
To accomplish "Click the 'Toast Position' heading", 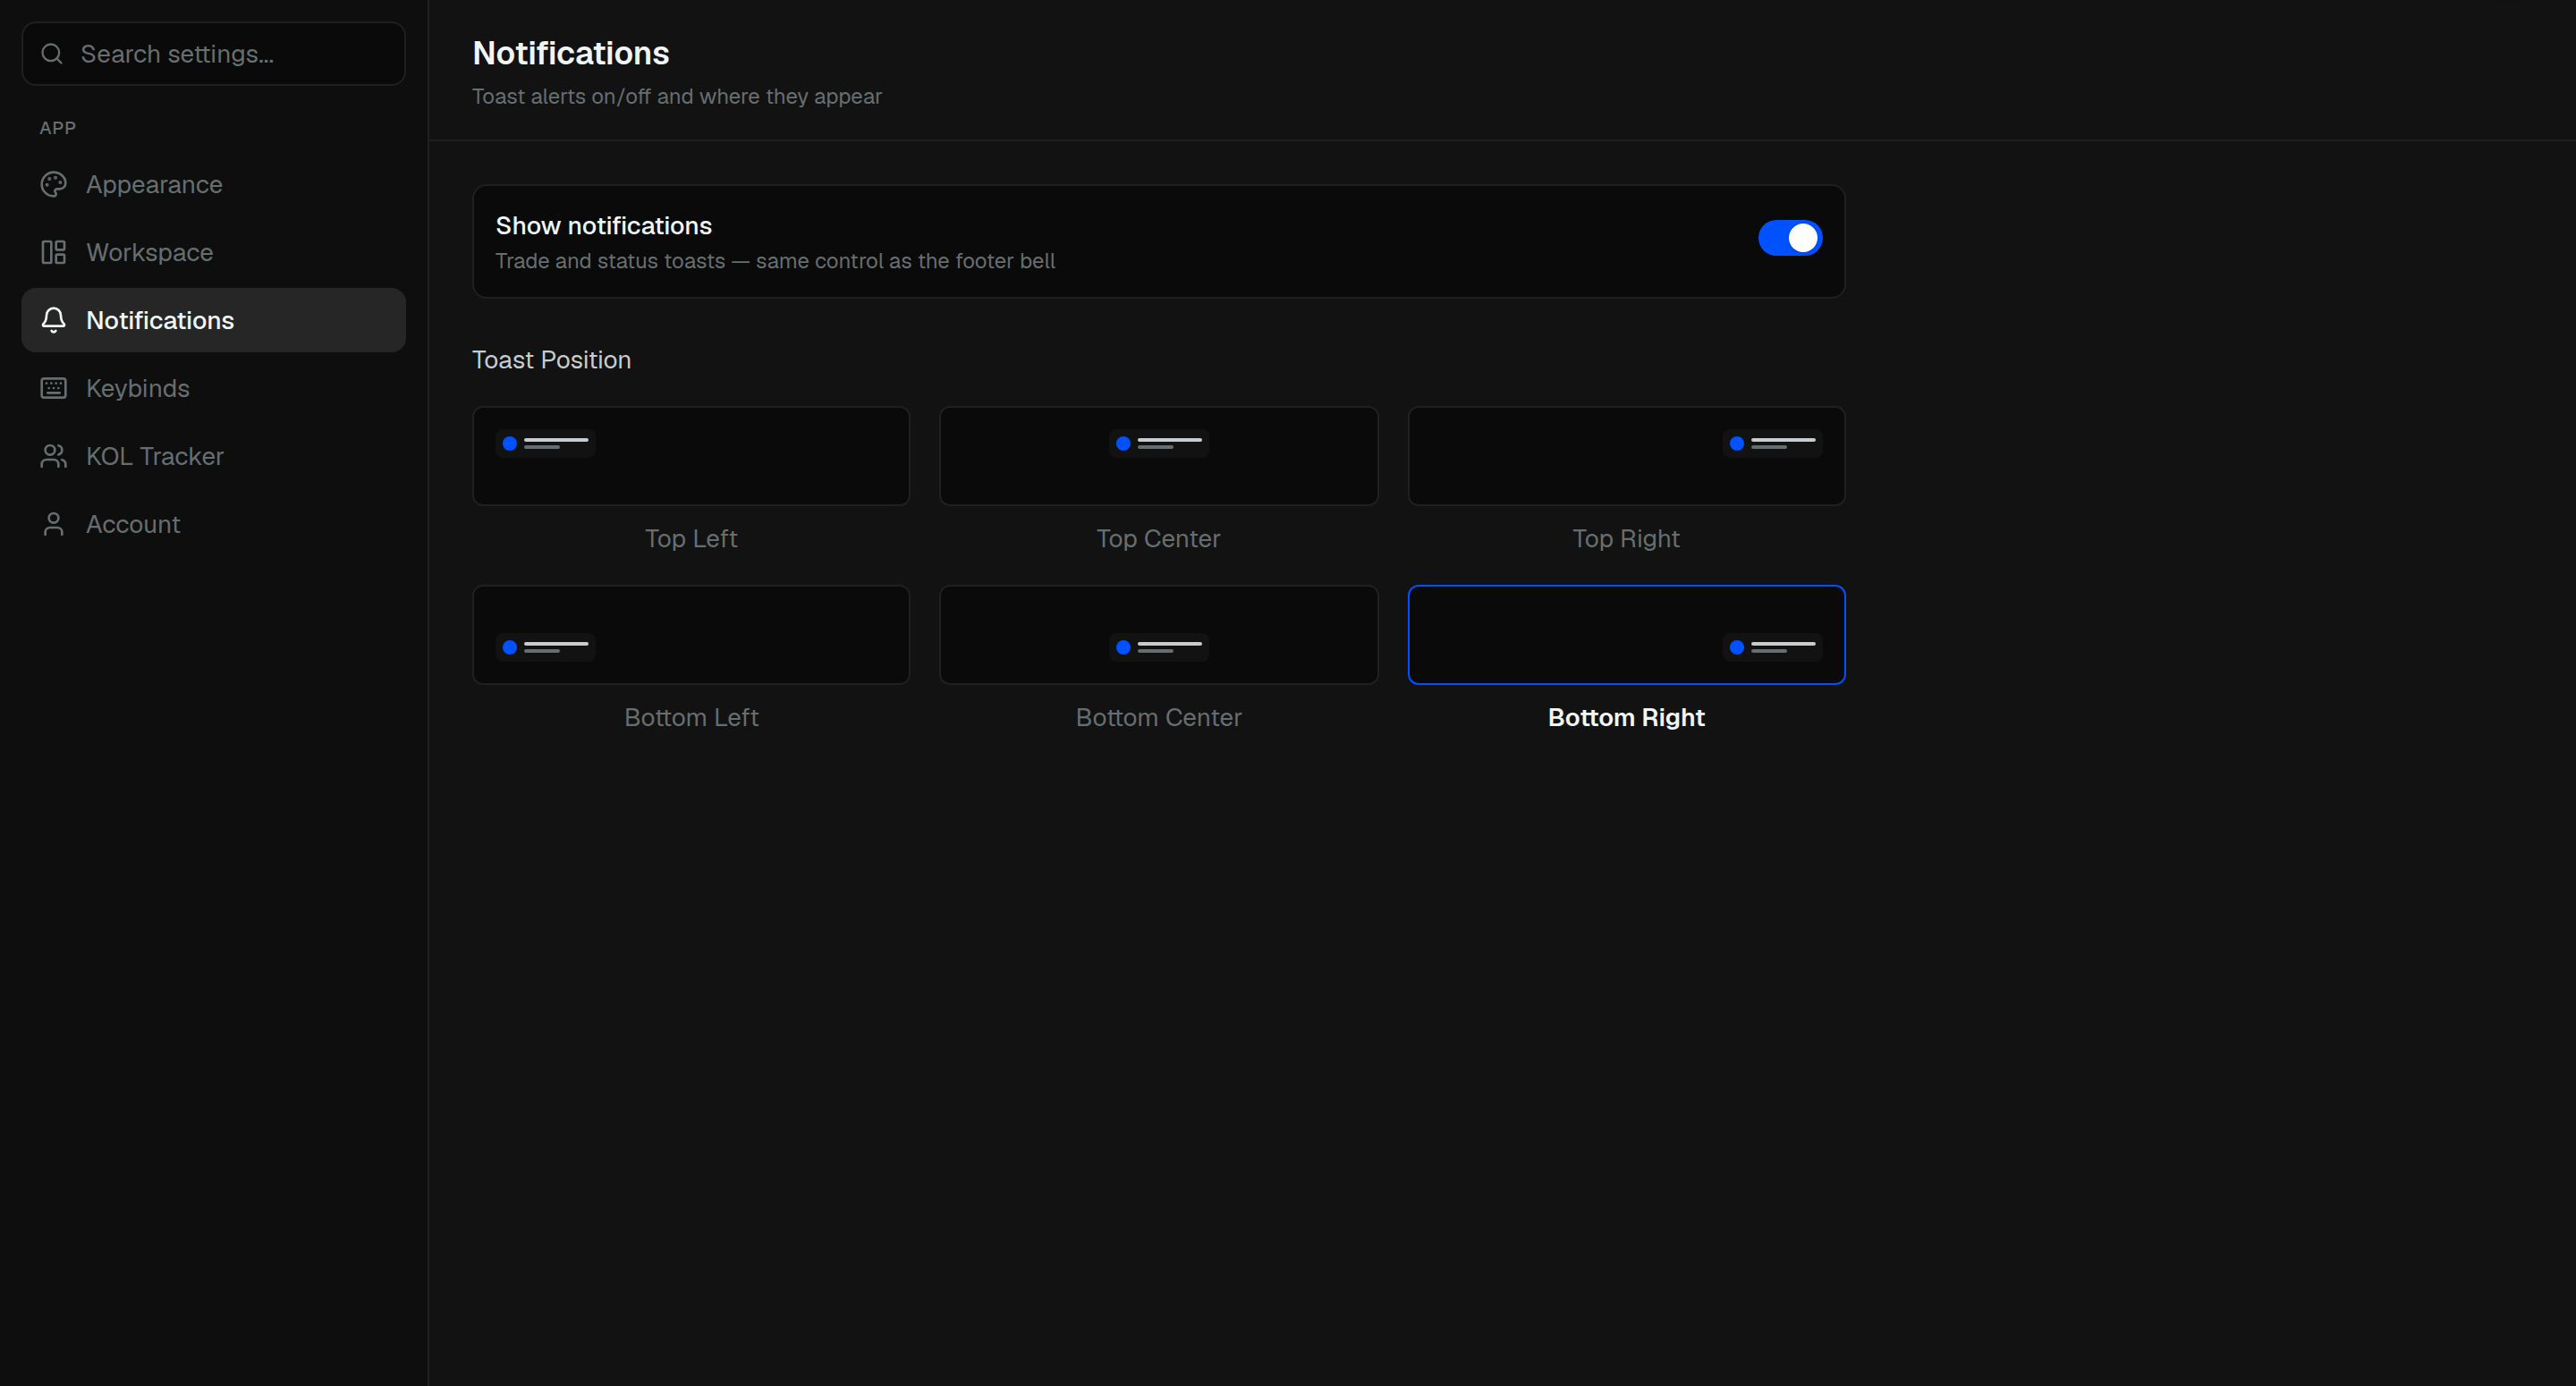I will (551, 360).
